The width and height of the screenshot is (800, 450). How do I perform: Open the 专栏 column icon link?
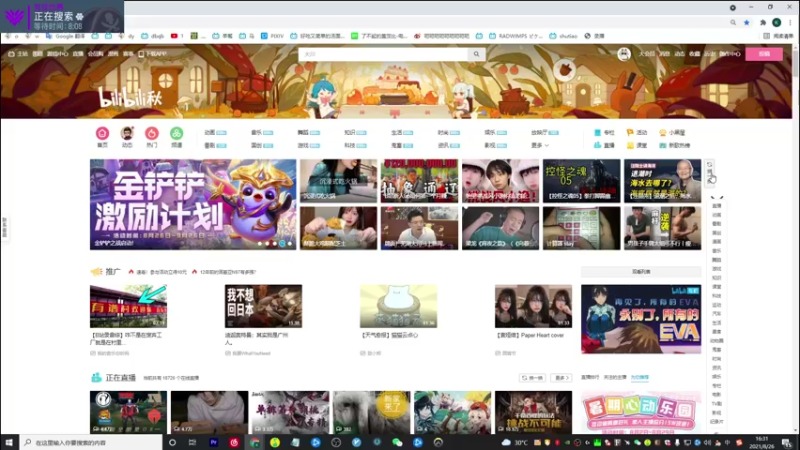[604, 132]
